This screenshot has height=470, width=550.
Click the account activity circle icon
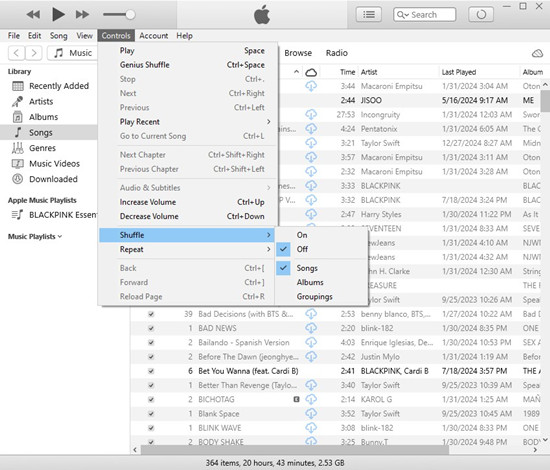click(481, 15)
